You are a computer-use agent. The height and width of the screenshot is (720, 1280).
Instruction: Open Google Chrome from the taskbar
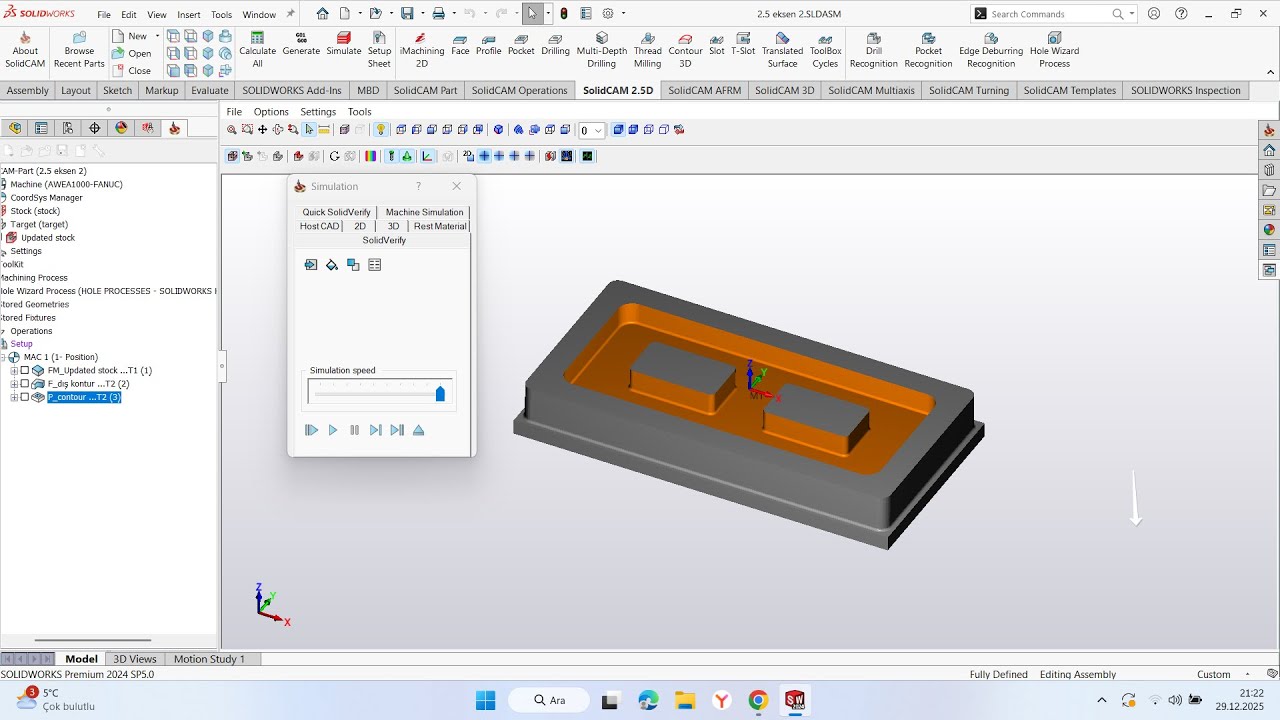(758, 700)
